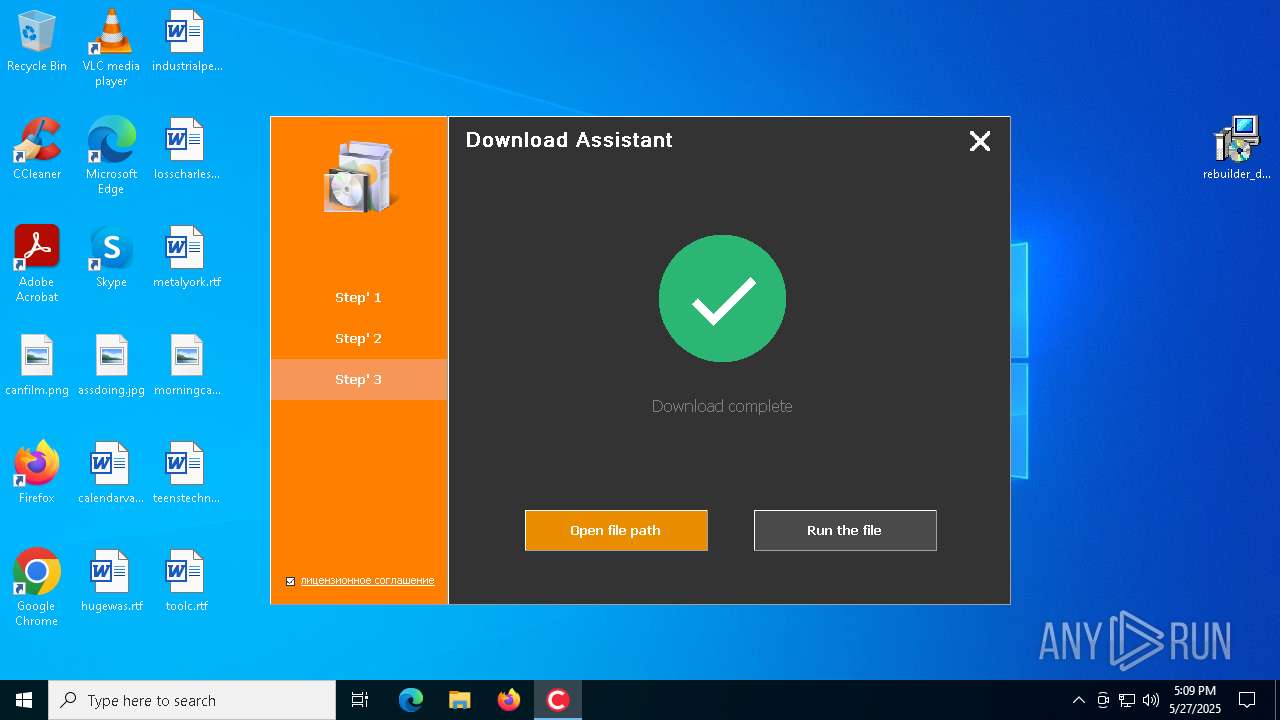The width and height of the screenshot is (1280, 720).
Task: Click the software box logo in Download Assistant
Action: [x=360, y=177]
